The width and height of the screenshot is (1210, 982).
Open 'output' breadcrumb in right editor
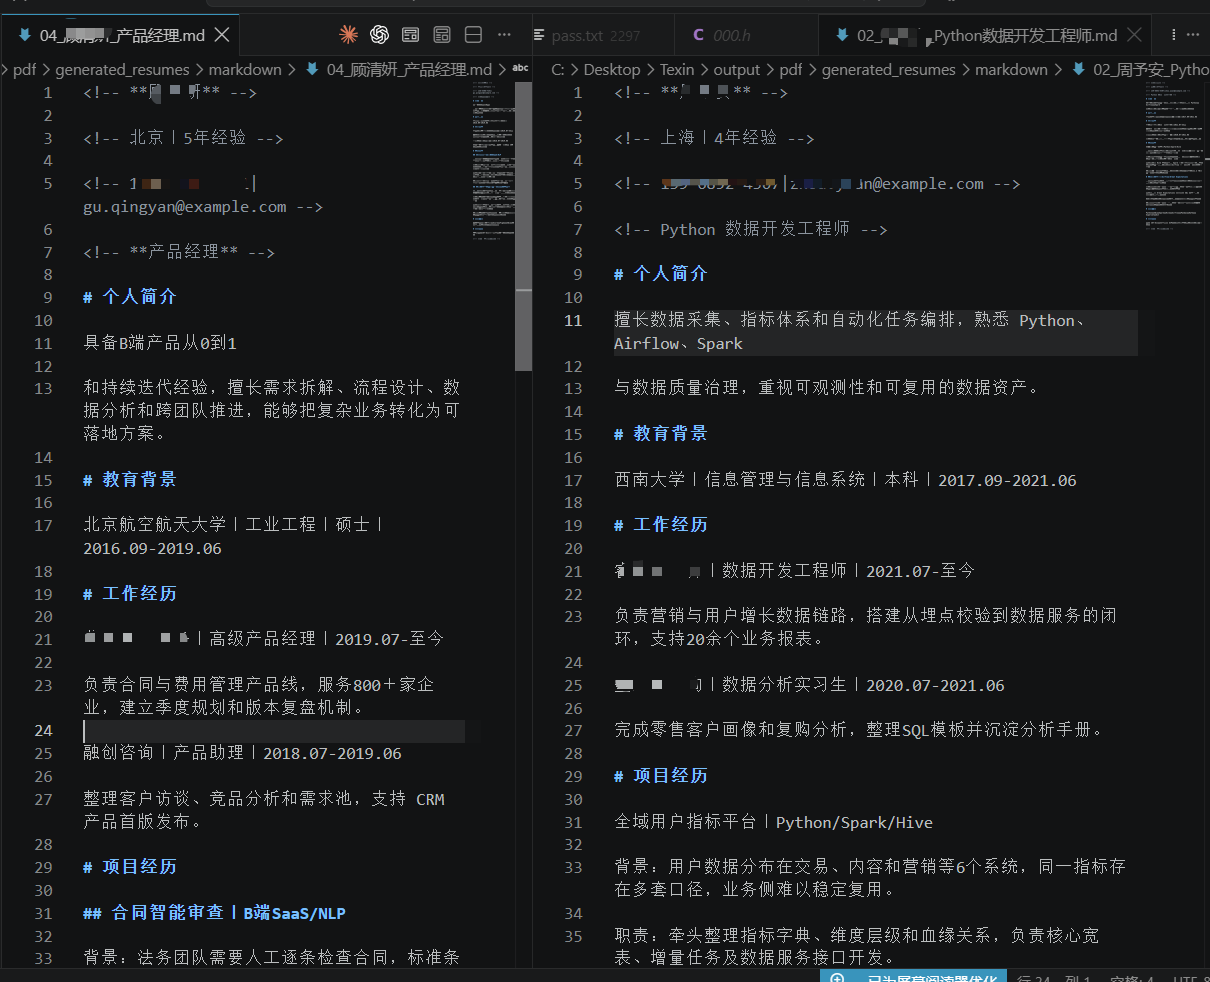737,69
